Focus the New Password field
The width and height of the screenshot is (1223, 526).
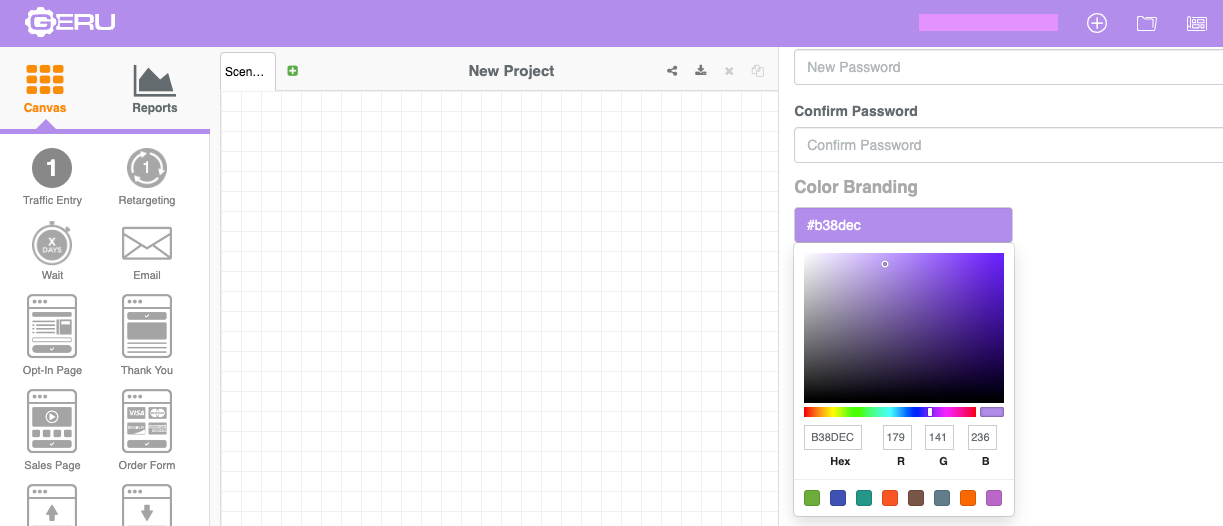coord(1008,67)
